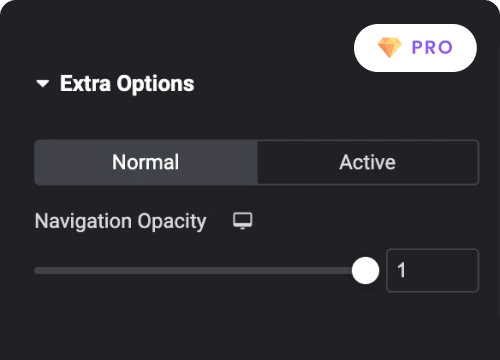Click the Navigation Opacity label text
The width and height of the screenshot is (500, 360).
pyautogui.click(x=121, y=221)
